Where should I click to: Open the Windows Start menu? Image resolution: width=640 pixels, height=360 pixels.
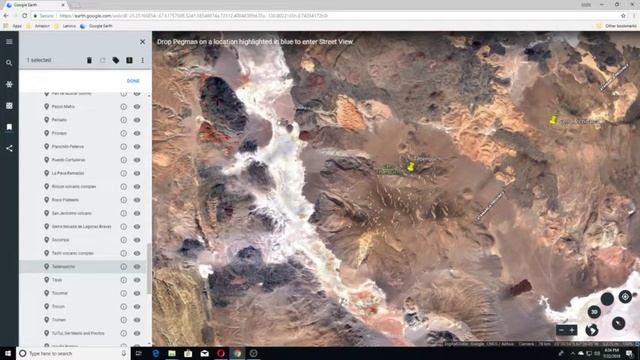pos(8,353)
